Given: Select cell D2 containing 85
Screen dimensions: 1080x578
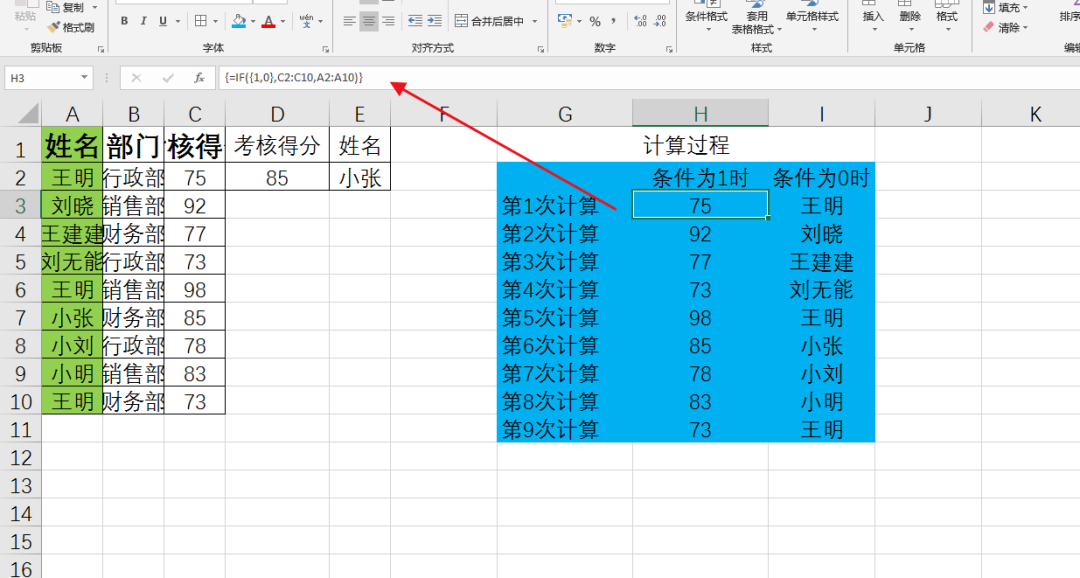Looking at the screenshot, I should coord(277,178).
